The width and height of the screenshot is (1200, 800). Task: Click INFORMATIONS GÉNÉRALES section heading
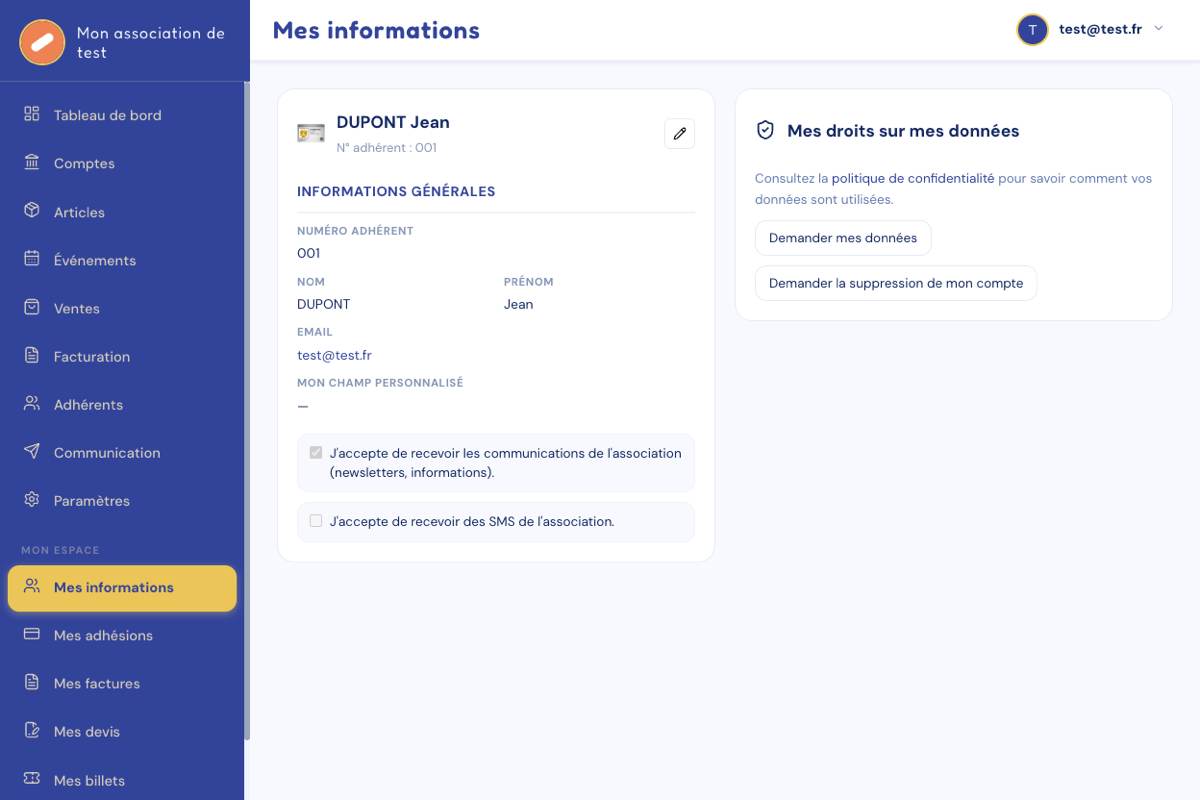(396, 191)
